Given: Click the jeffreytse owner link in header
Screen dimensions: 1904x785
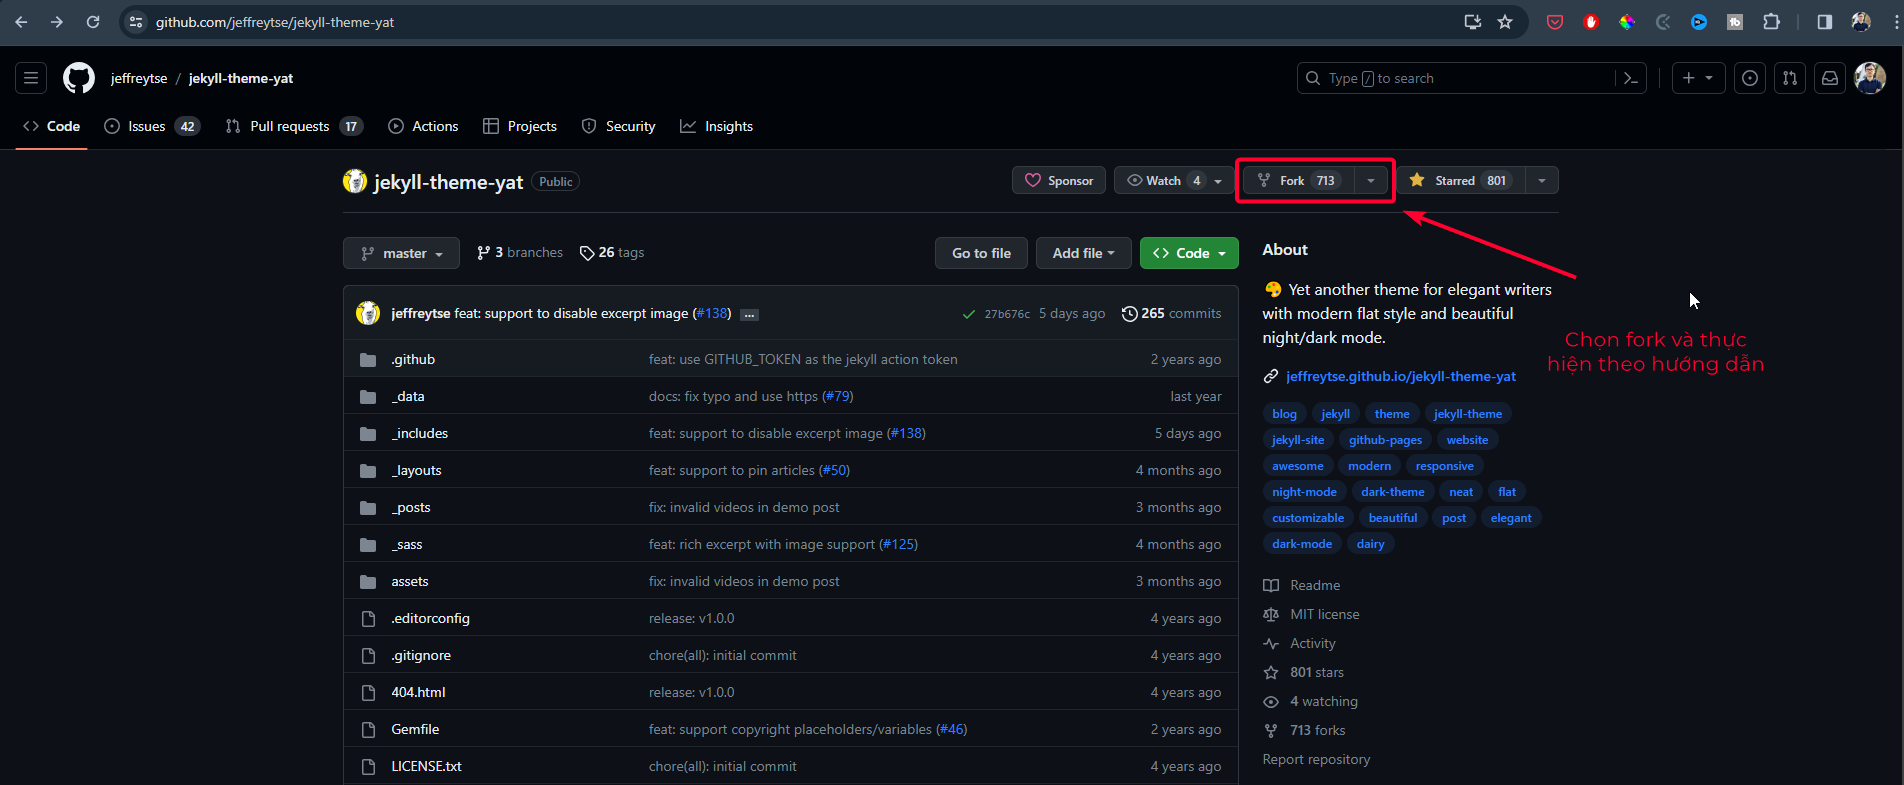Looking at the screenshot, I should click(139, 78).
